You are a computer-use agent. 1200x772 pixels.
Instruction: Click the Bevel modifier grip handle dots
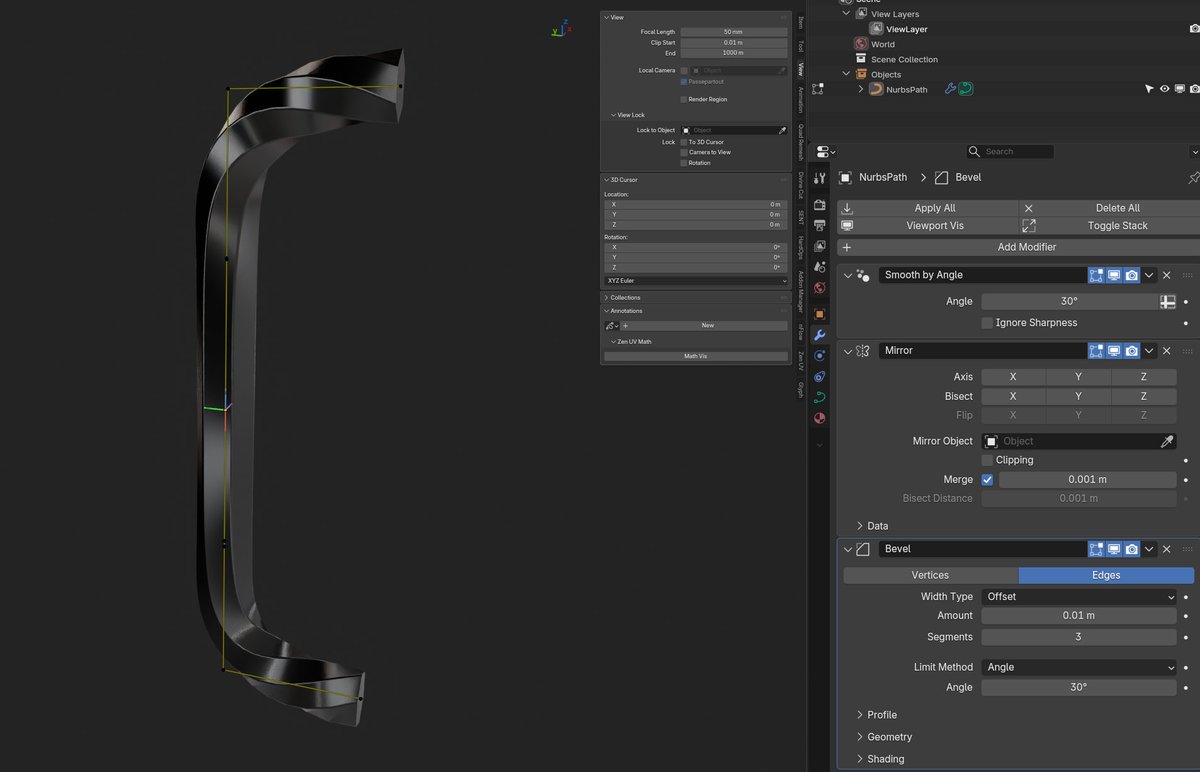click(1187, 549)
